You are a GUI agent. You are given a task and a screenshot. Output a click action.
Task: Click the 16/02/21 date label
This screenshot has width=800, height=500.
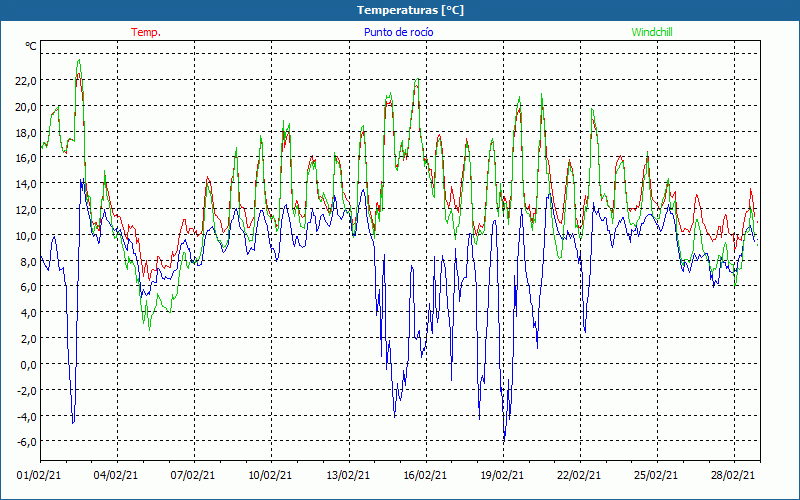pos(425,476)
